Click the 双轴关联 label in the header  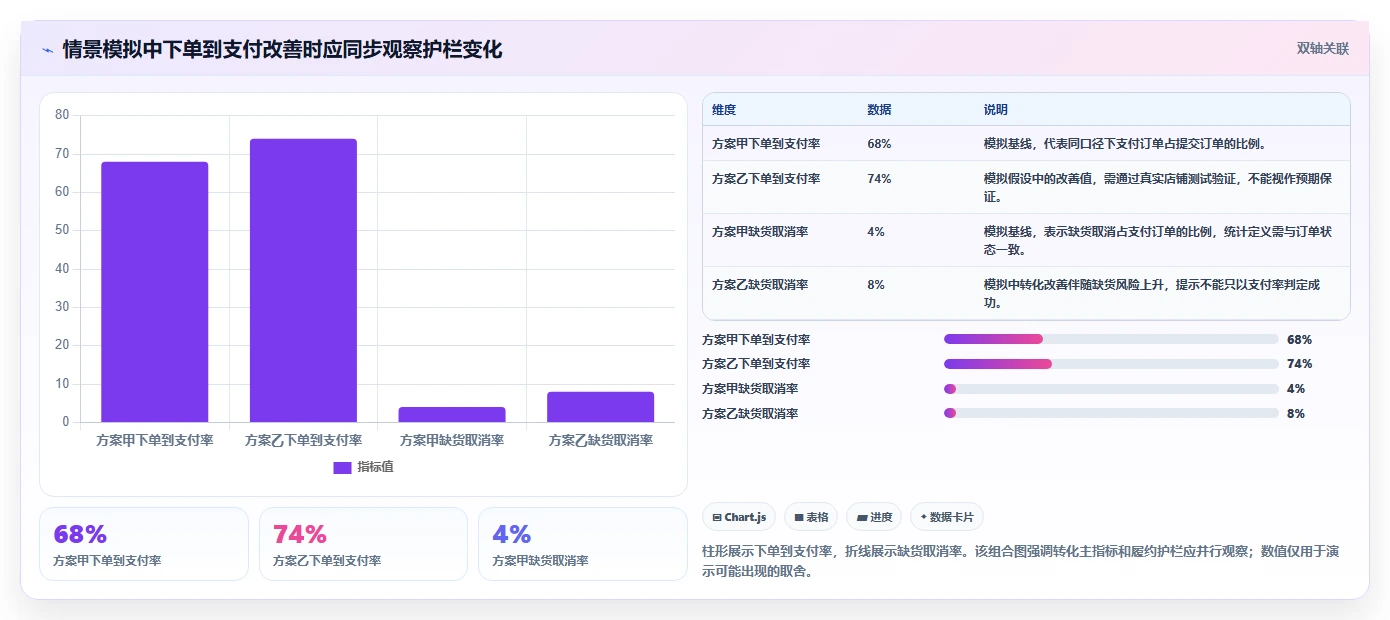click(1323, 49)
